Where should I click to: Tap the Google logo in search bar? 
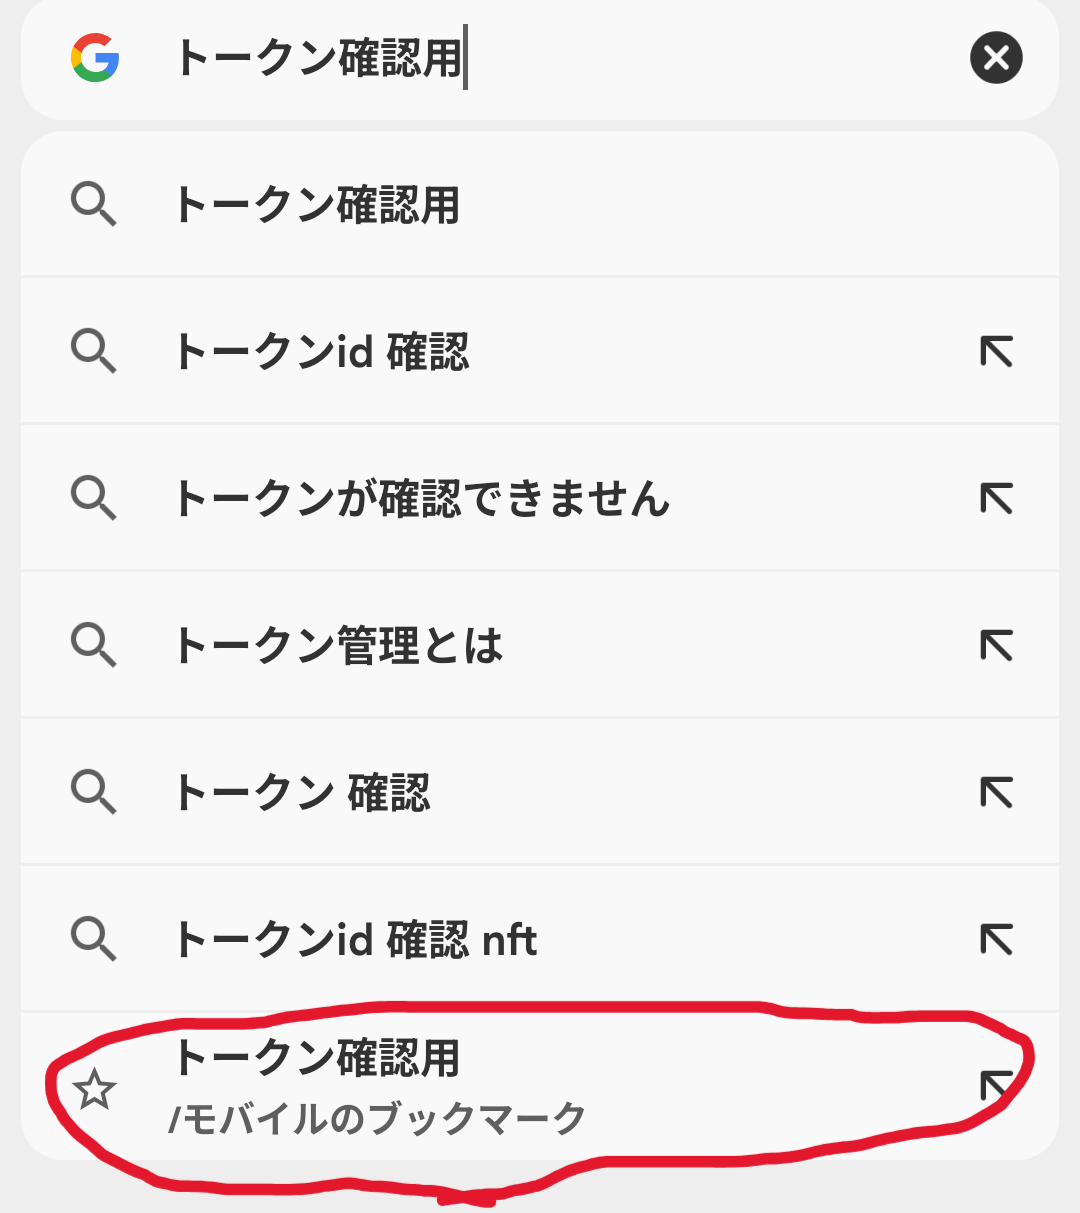coord(95,57)
